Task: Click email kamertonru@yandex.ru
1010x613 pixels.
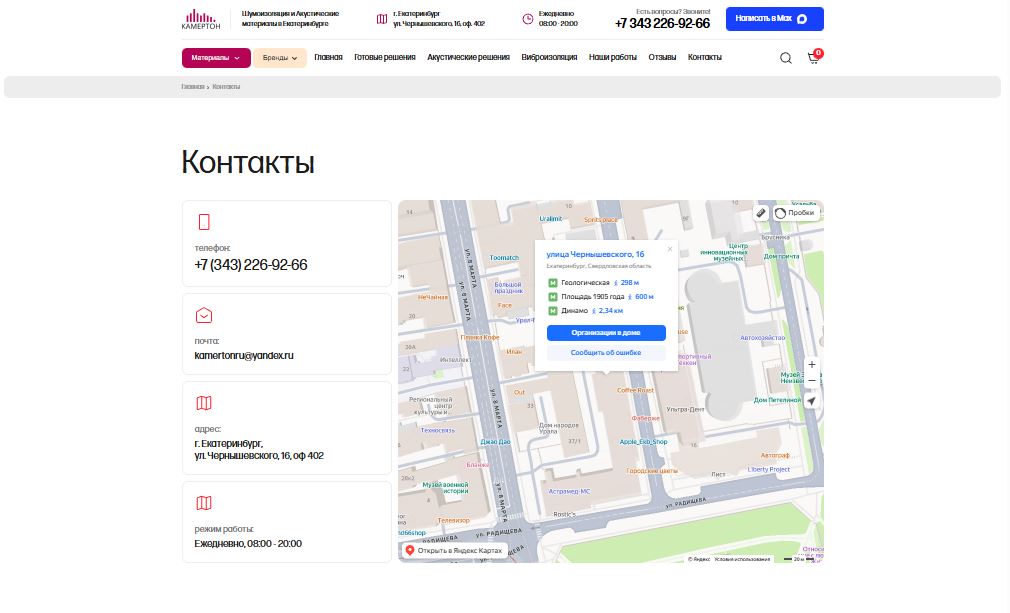Action: pos(243,355)
